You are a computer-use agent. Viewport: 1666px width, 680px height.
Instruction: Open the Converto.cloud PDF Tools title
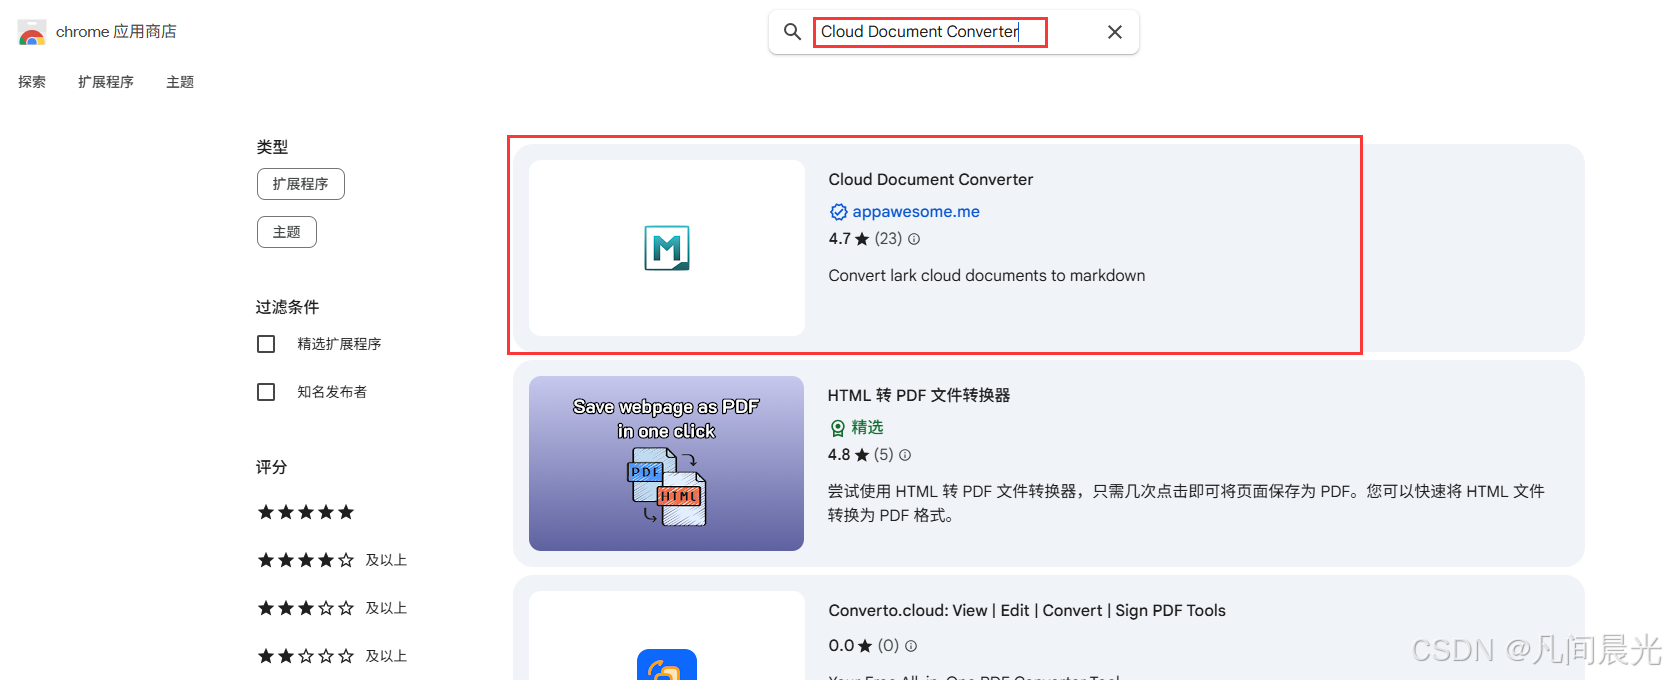1027,611
